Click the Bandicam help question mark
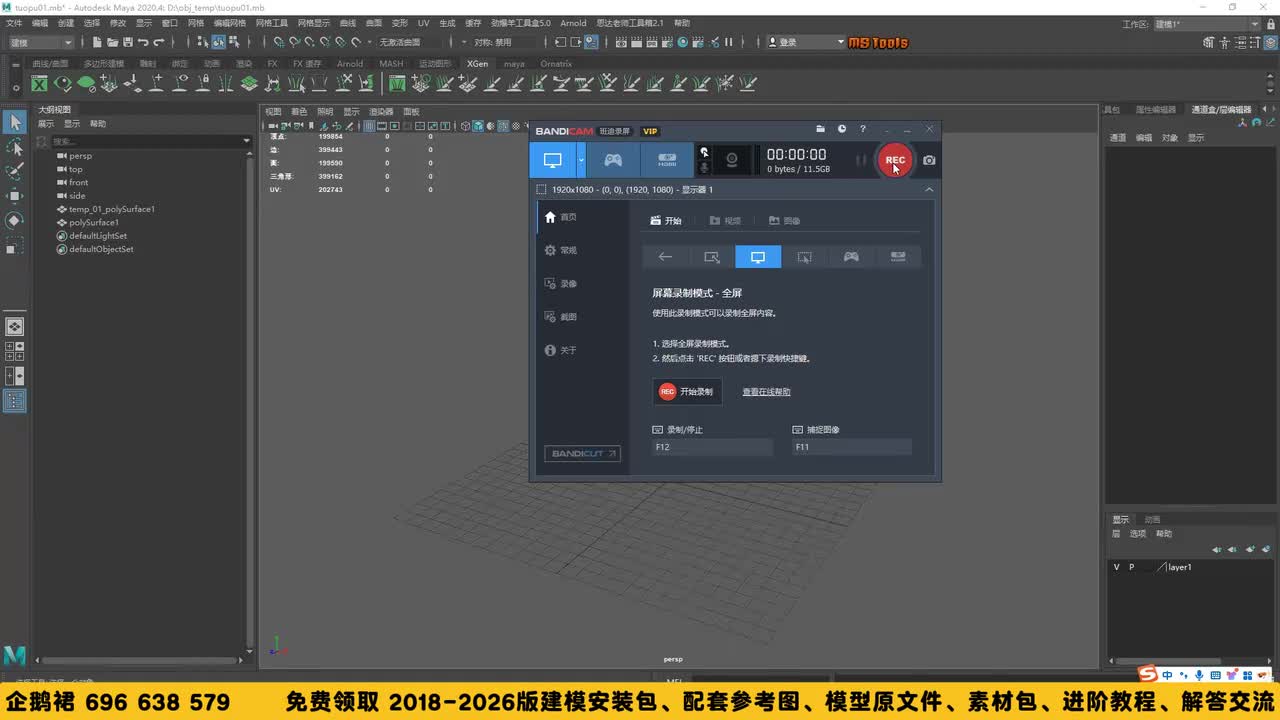This screenshot has height=720, width=1280. [x=863, y=129]
